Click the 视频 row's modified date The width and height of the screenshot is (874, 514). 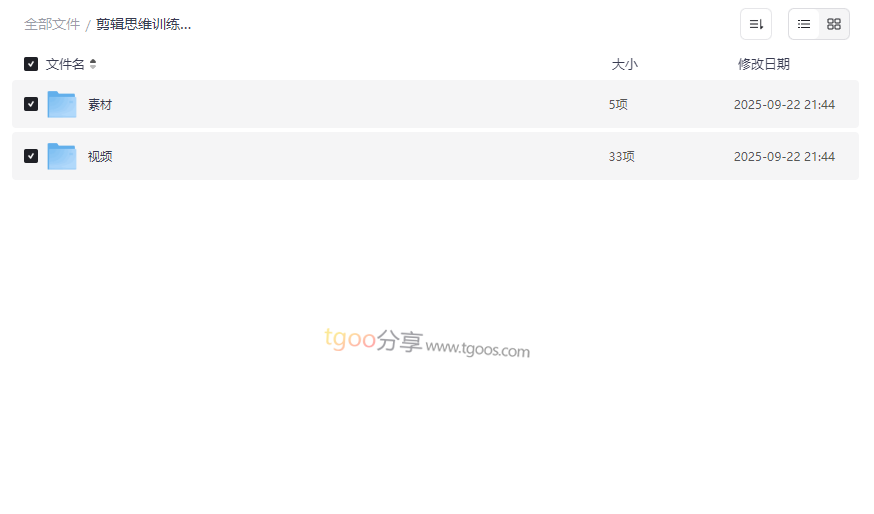pyautogui.click(x=784, y=156)
